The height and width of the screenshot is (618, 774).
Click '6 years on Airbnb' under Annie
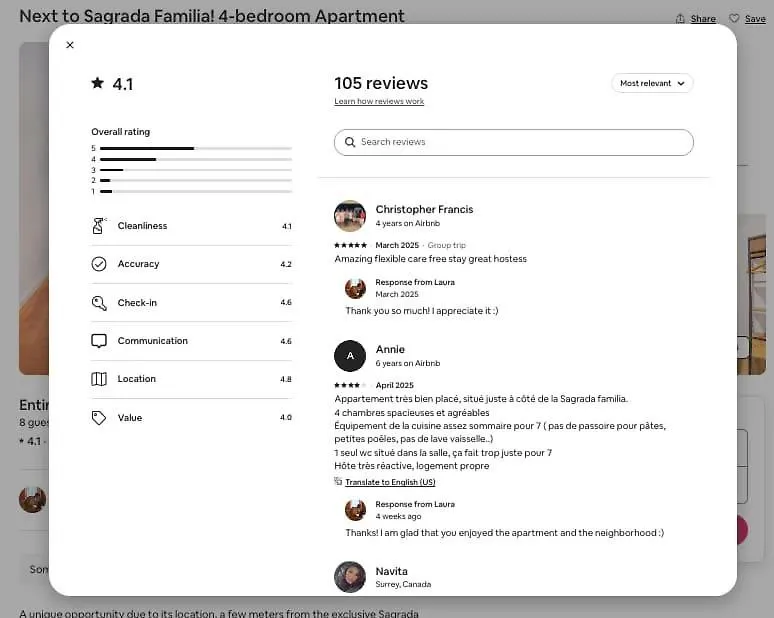pyautogui.click(x=408, y=363)
